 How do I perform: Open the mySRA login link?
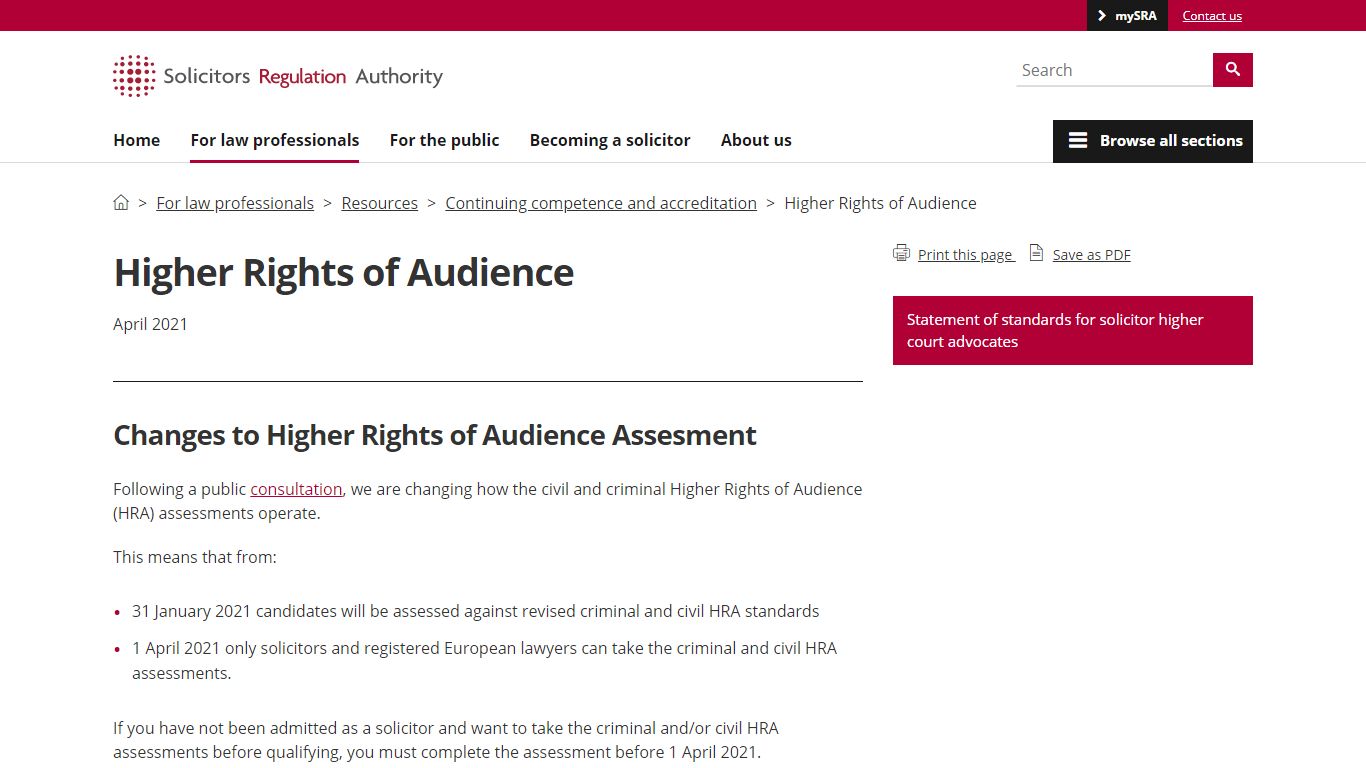[x=1128, y=16]
